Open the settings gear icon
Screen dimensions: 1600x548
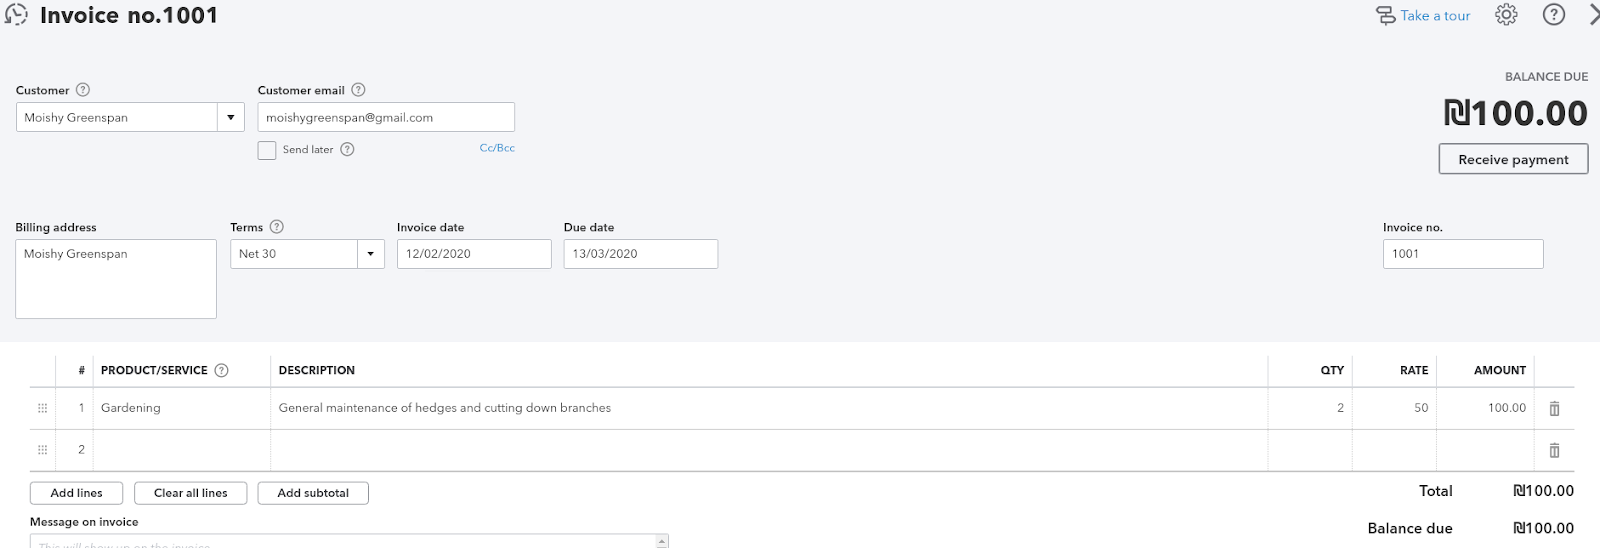1506,15
